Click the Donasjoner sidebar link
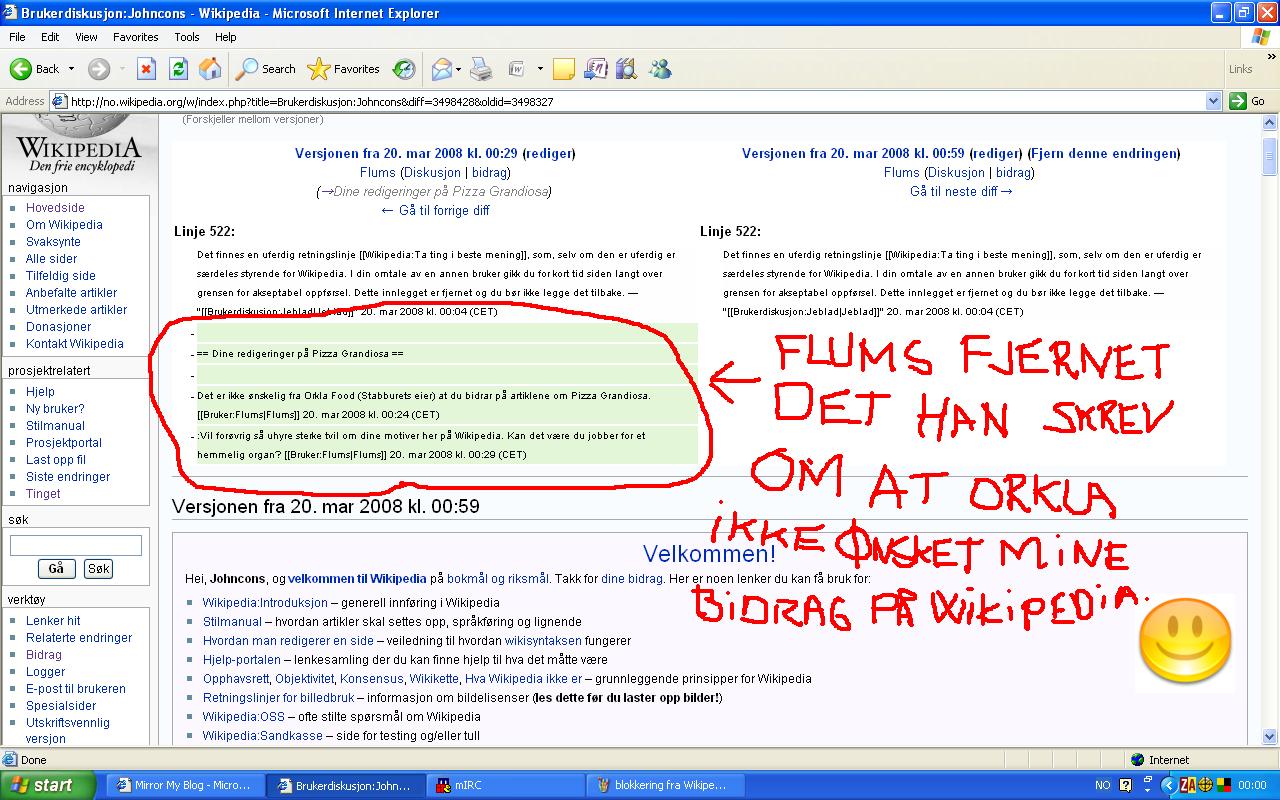The height and width of the screenshot is (800, 1280). tap(58, 327)
